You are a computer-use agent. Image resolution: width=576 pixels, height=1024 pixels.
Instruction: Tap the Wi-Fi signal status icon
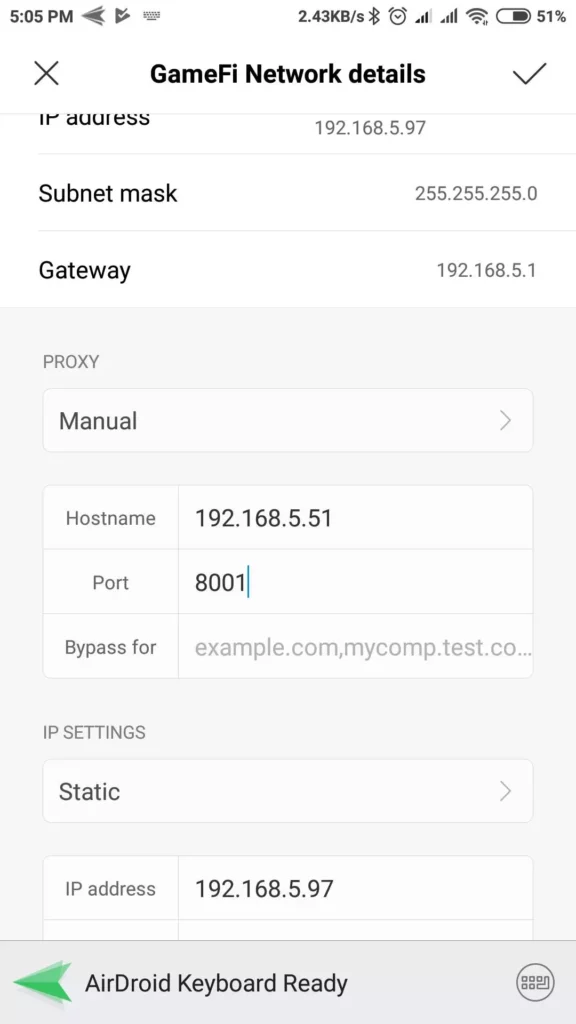[477, 16]
